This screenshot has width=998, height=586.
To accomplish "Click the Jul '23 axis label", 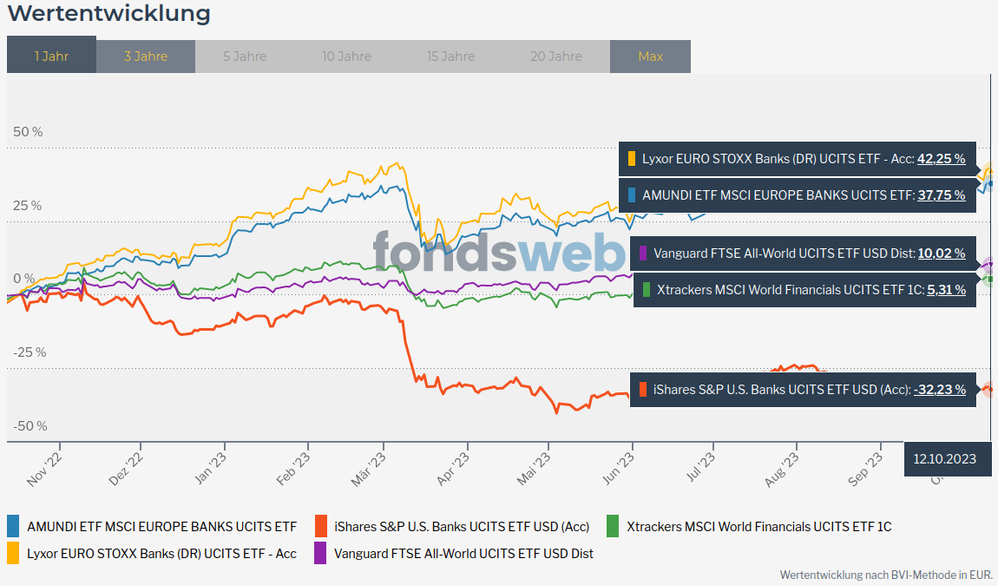I will tap(701, 468).
